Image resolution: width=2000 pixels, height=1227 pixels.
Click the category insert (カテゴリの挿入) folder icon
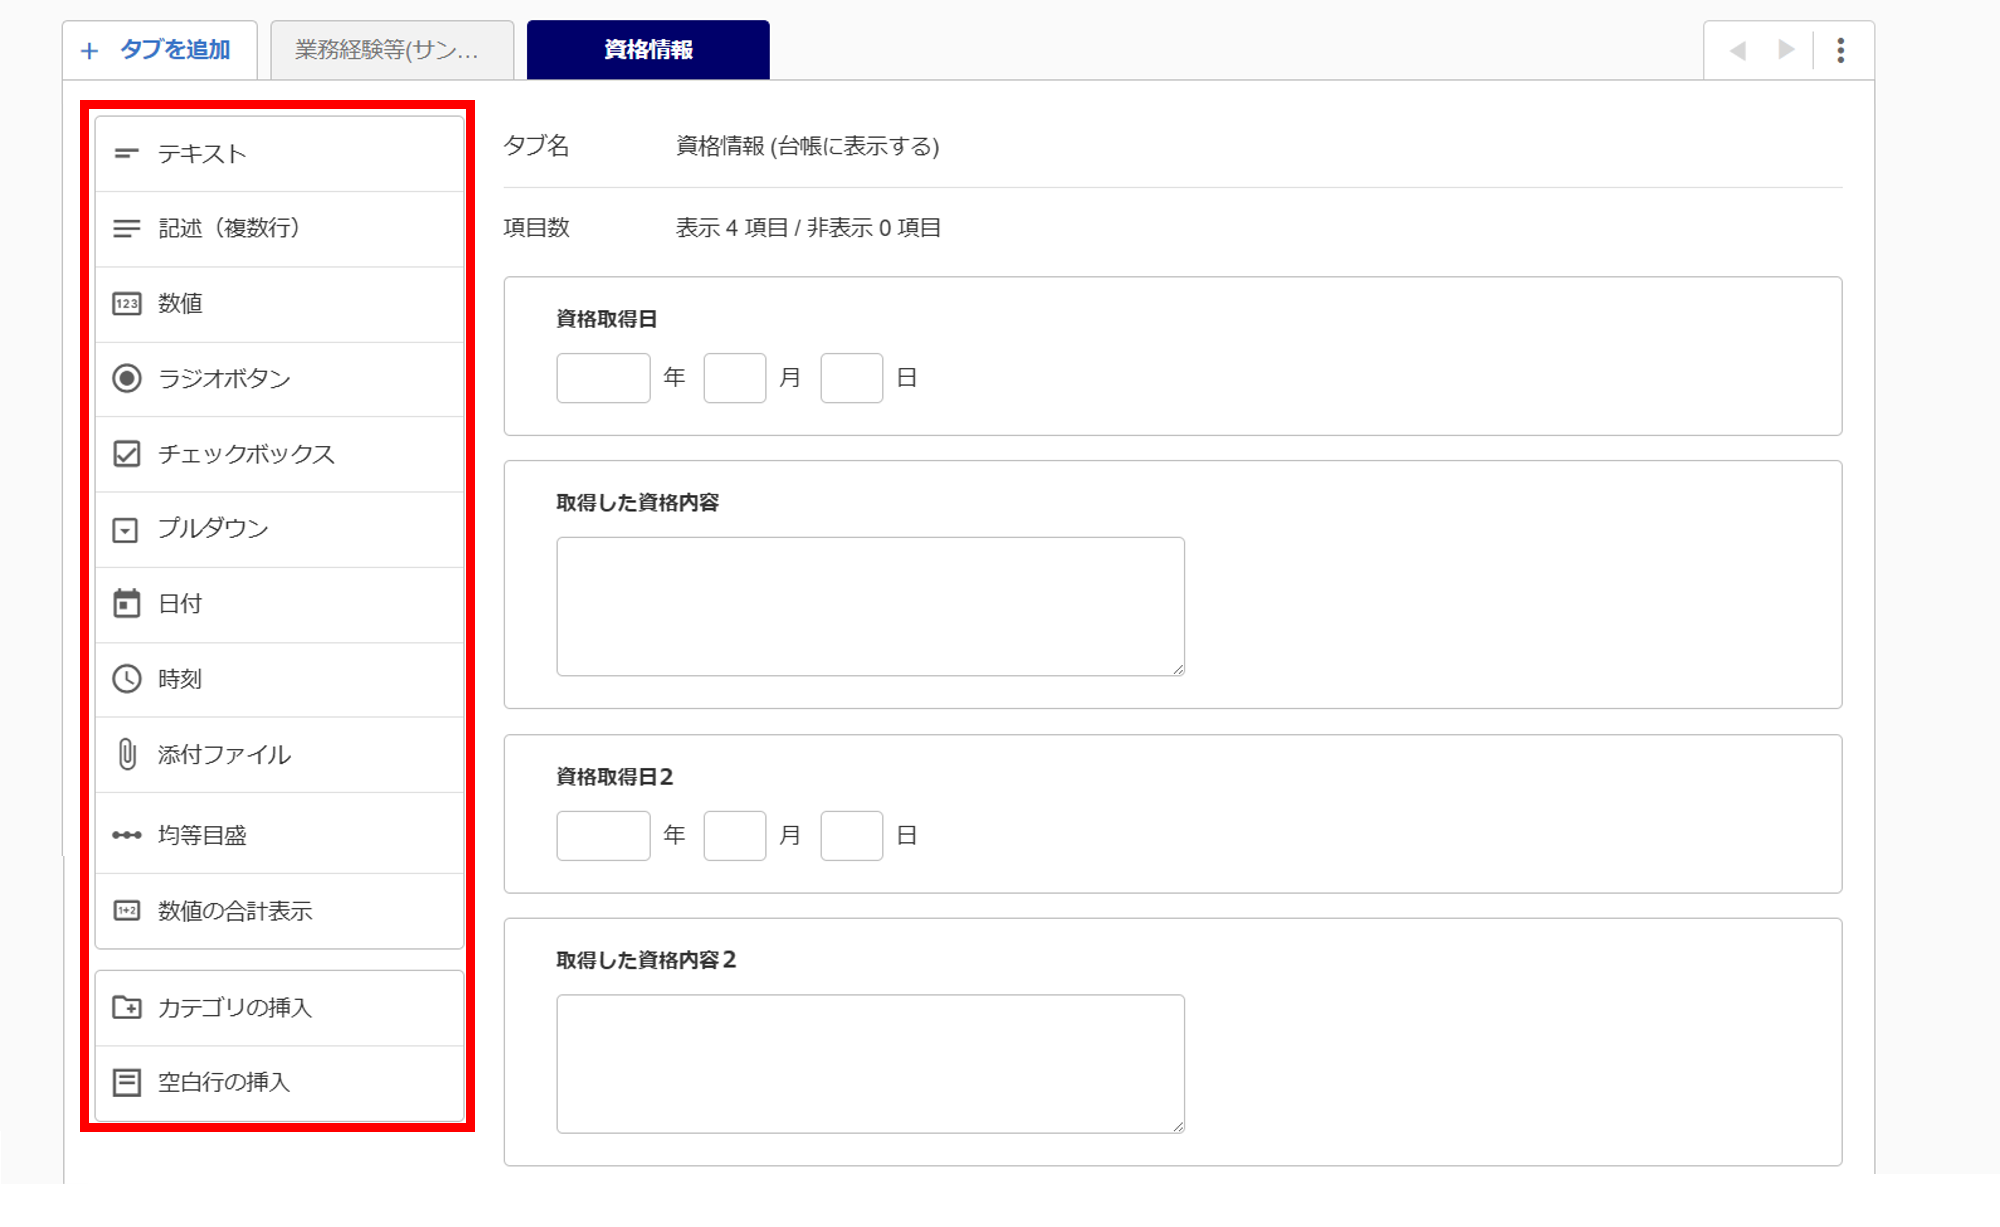point(126,1007)
